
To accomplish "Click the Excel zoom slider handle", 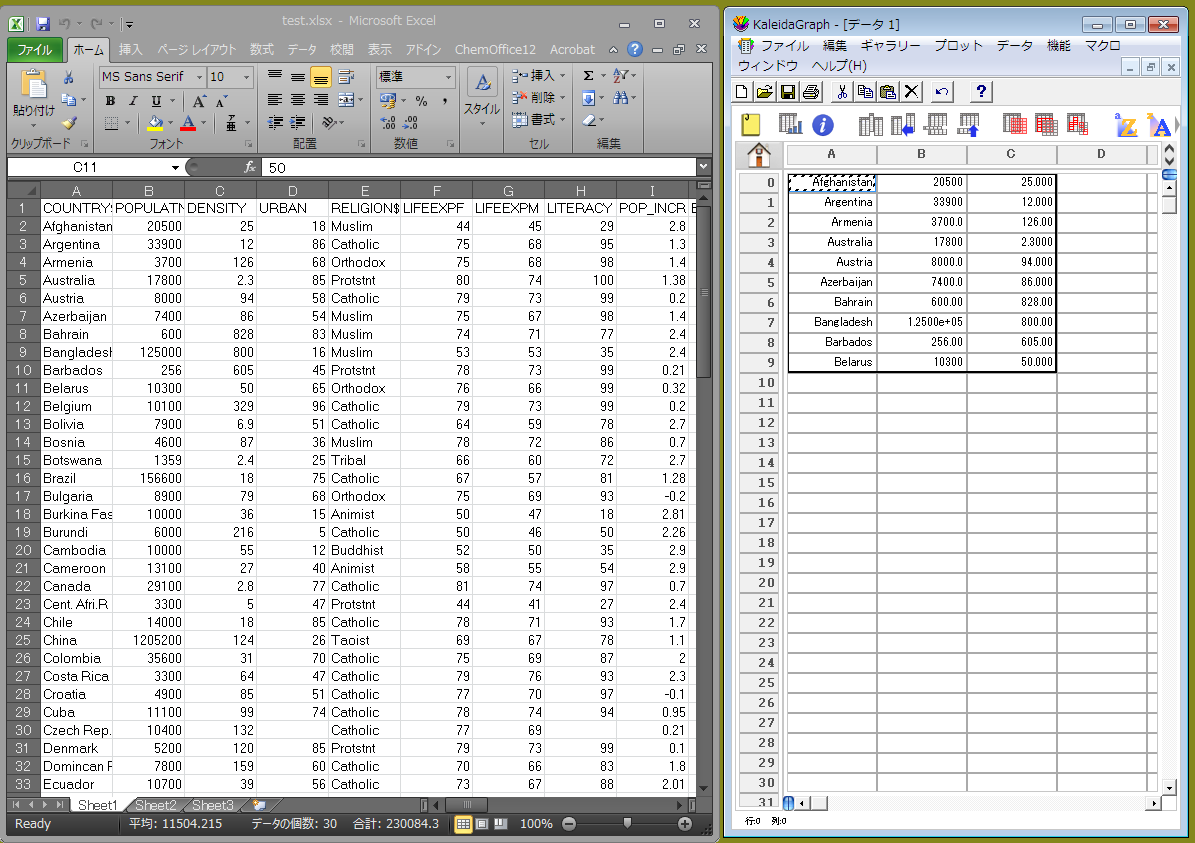I will pos(626,823).
